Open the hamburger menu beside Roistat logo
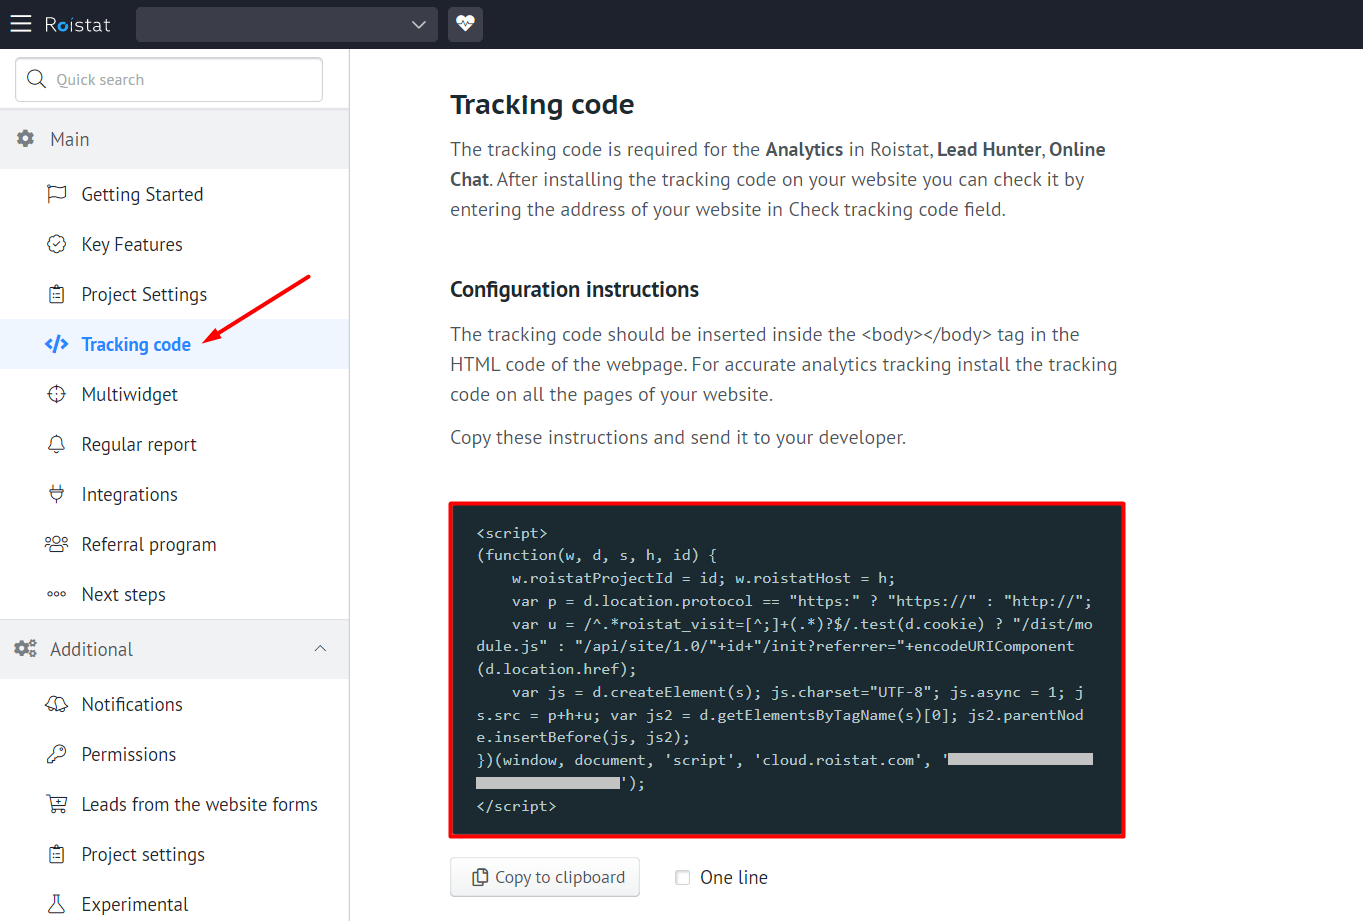 [x=21, y=24]
